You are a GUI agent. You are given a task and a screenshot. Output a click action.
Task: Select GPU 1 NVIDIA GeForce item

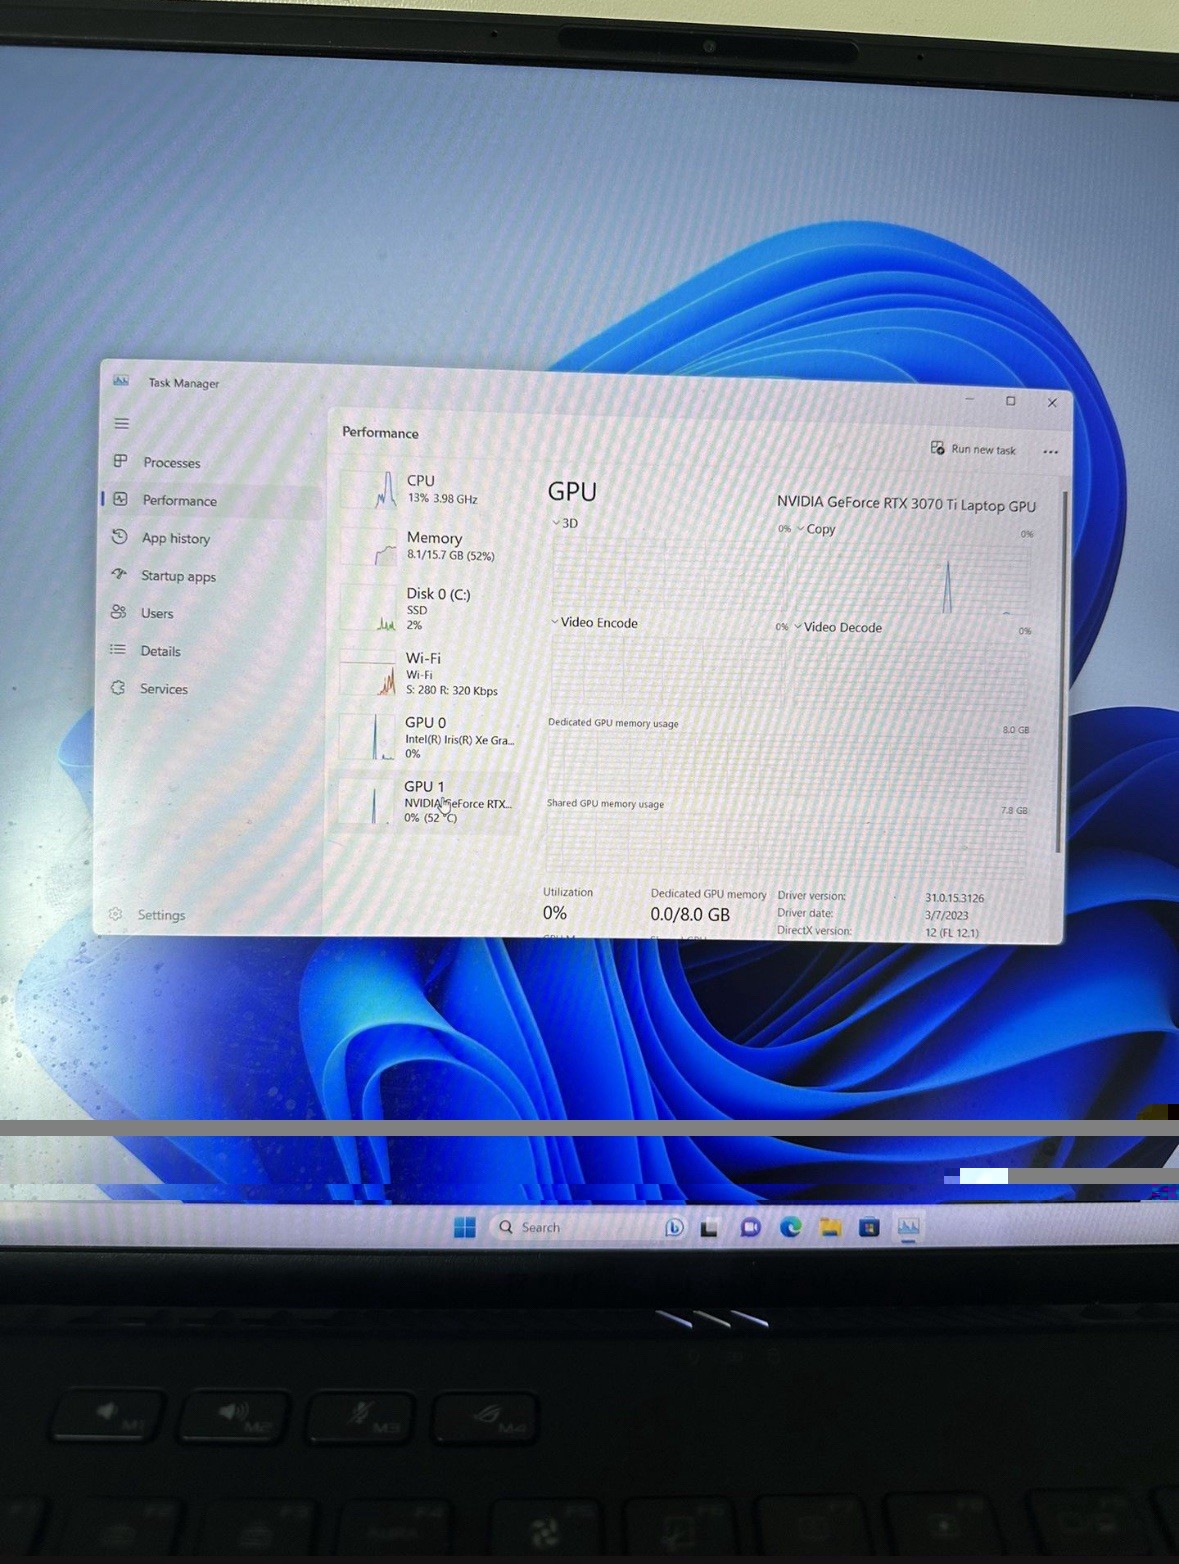[427, 802]
